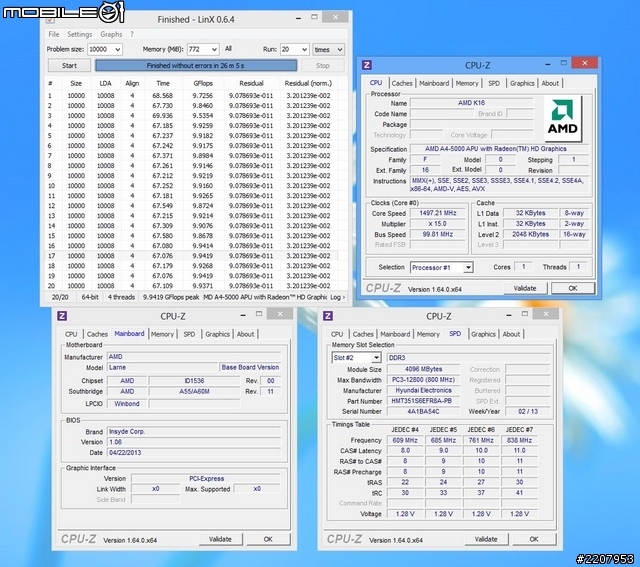
Task: Switch to SPD tab in the CPU window of CPU-Z
Action: coord(494,83)
